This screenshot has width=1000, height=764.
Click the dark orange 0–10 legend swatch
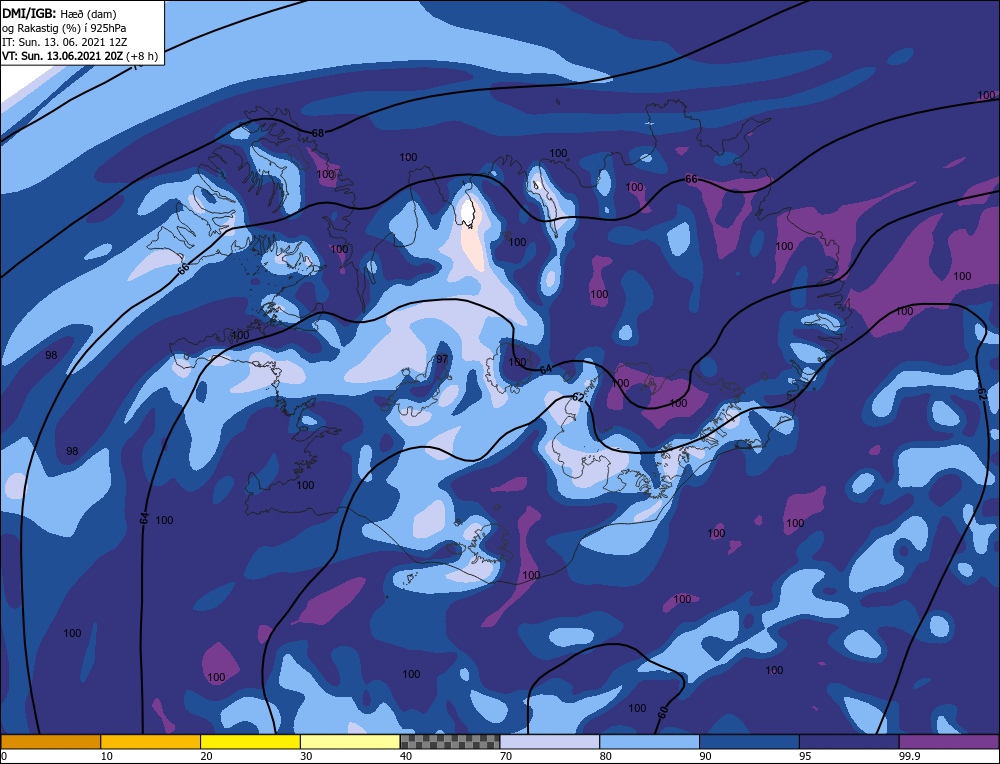pos(50,741)
